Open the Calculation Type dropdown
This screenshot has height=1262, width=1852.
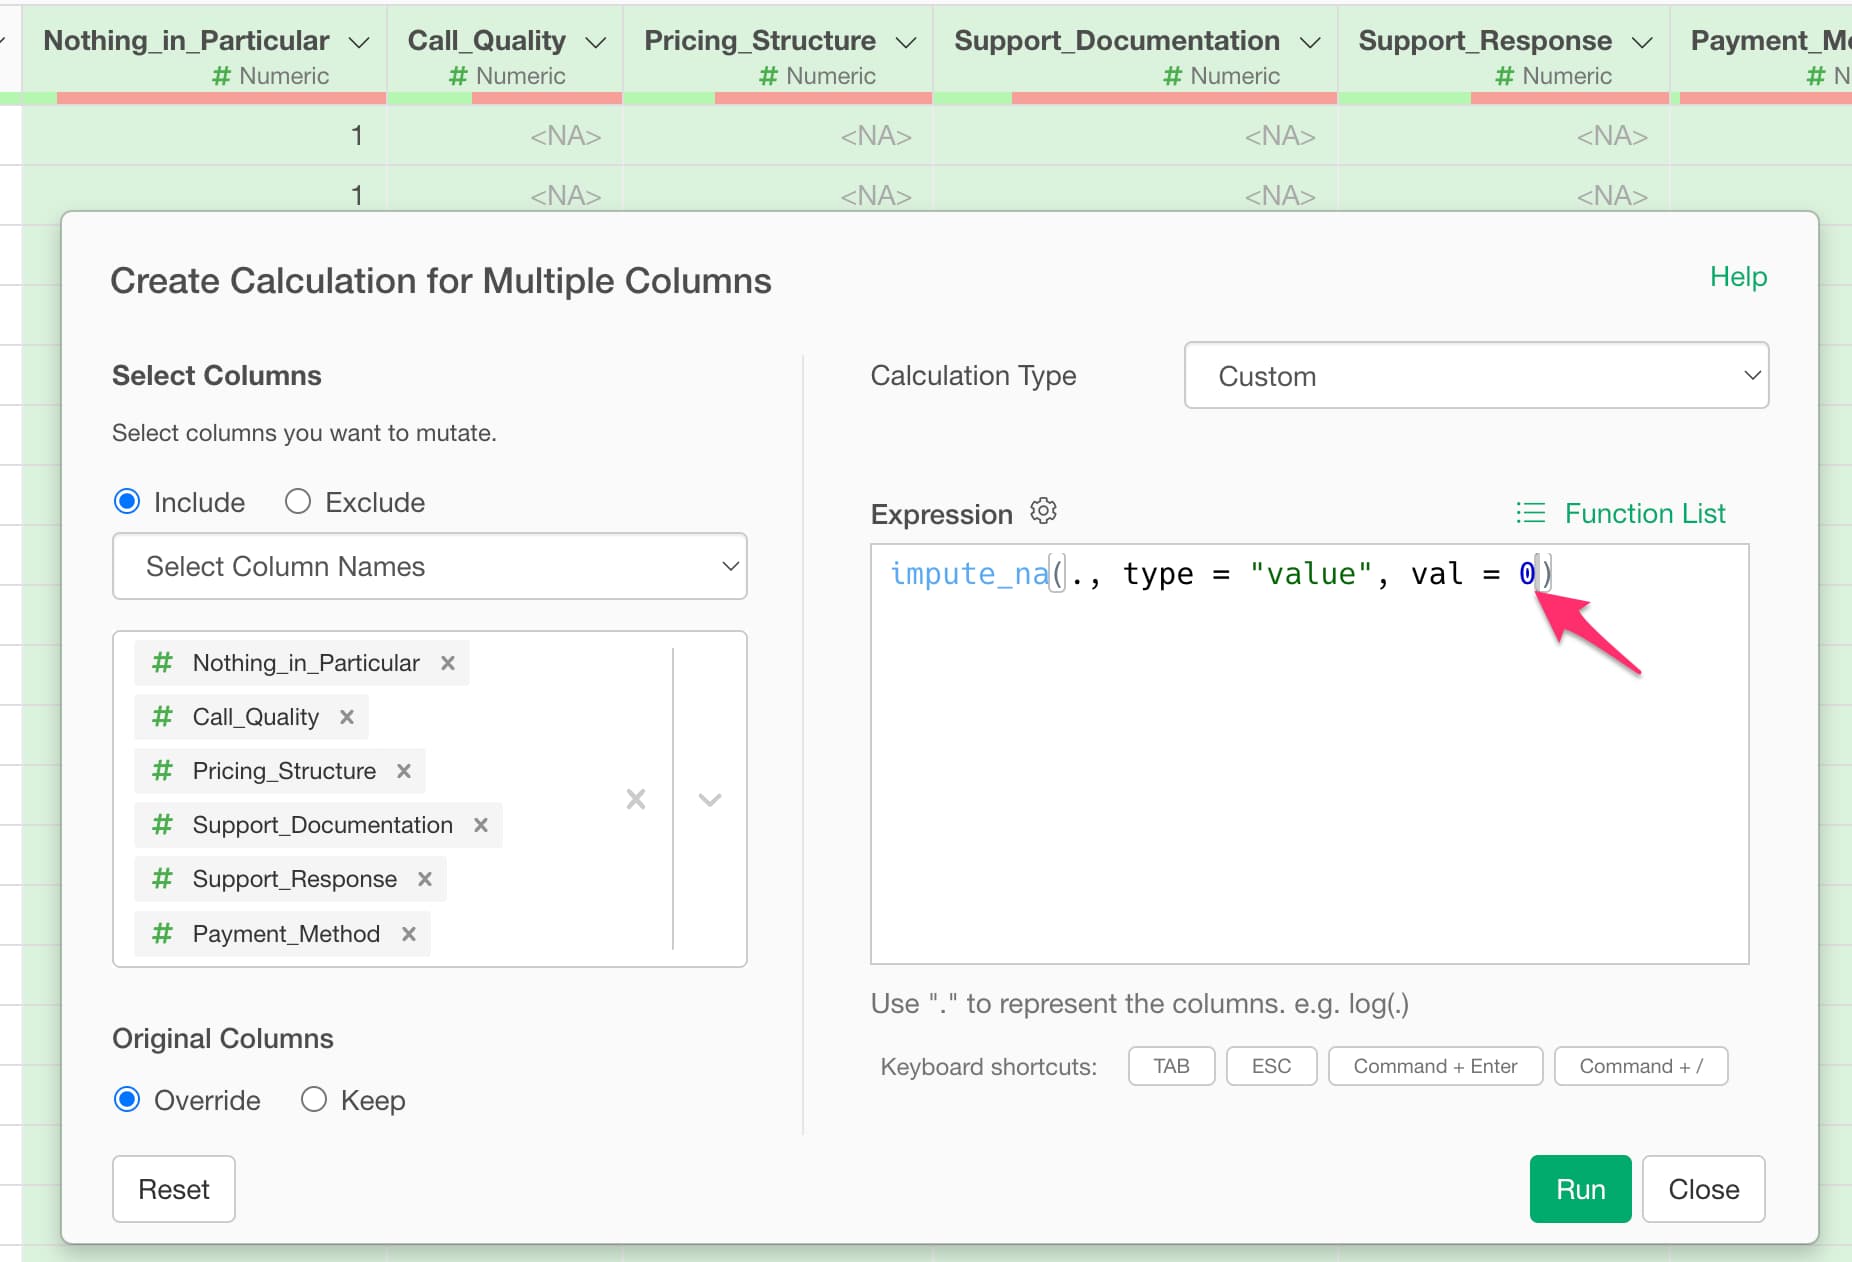1475,376
